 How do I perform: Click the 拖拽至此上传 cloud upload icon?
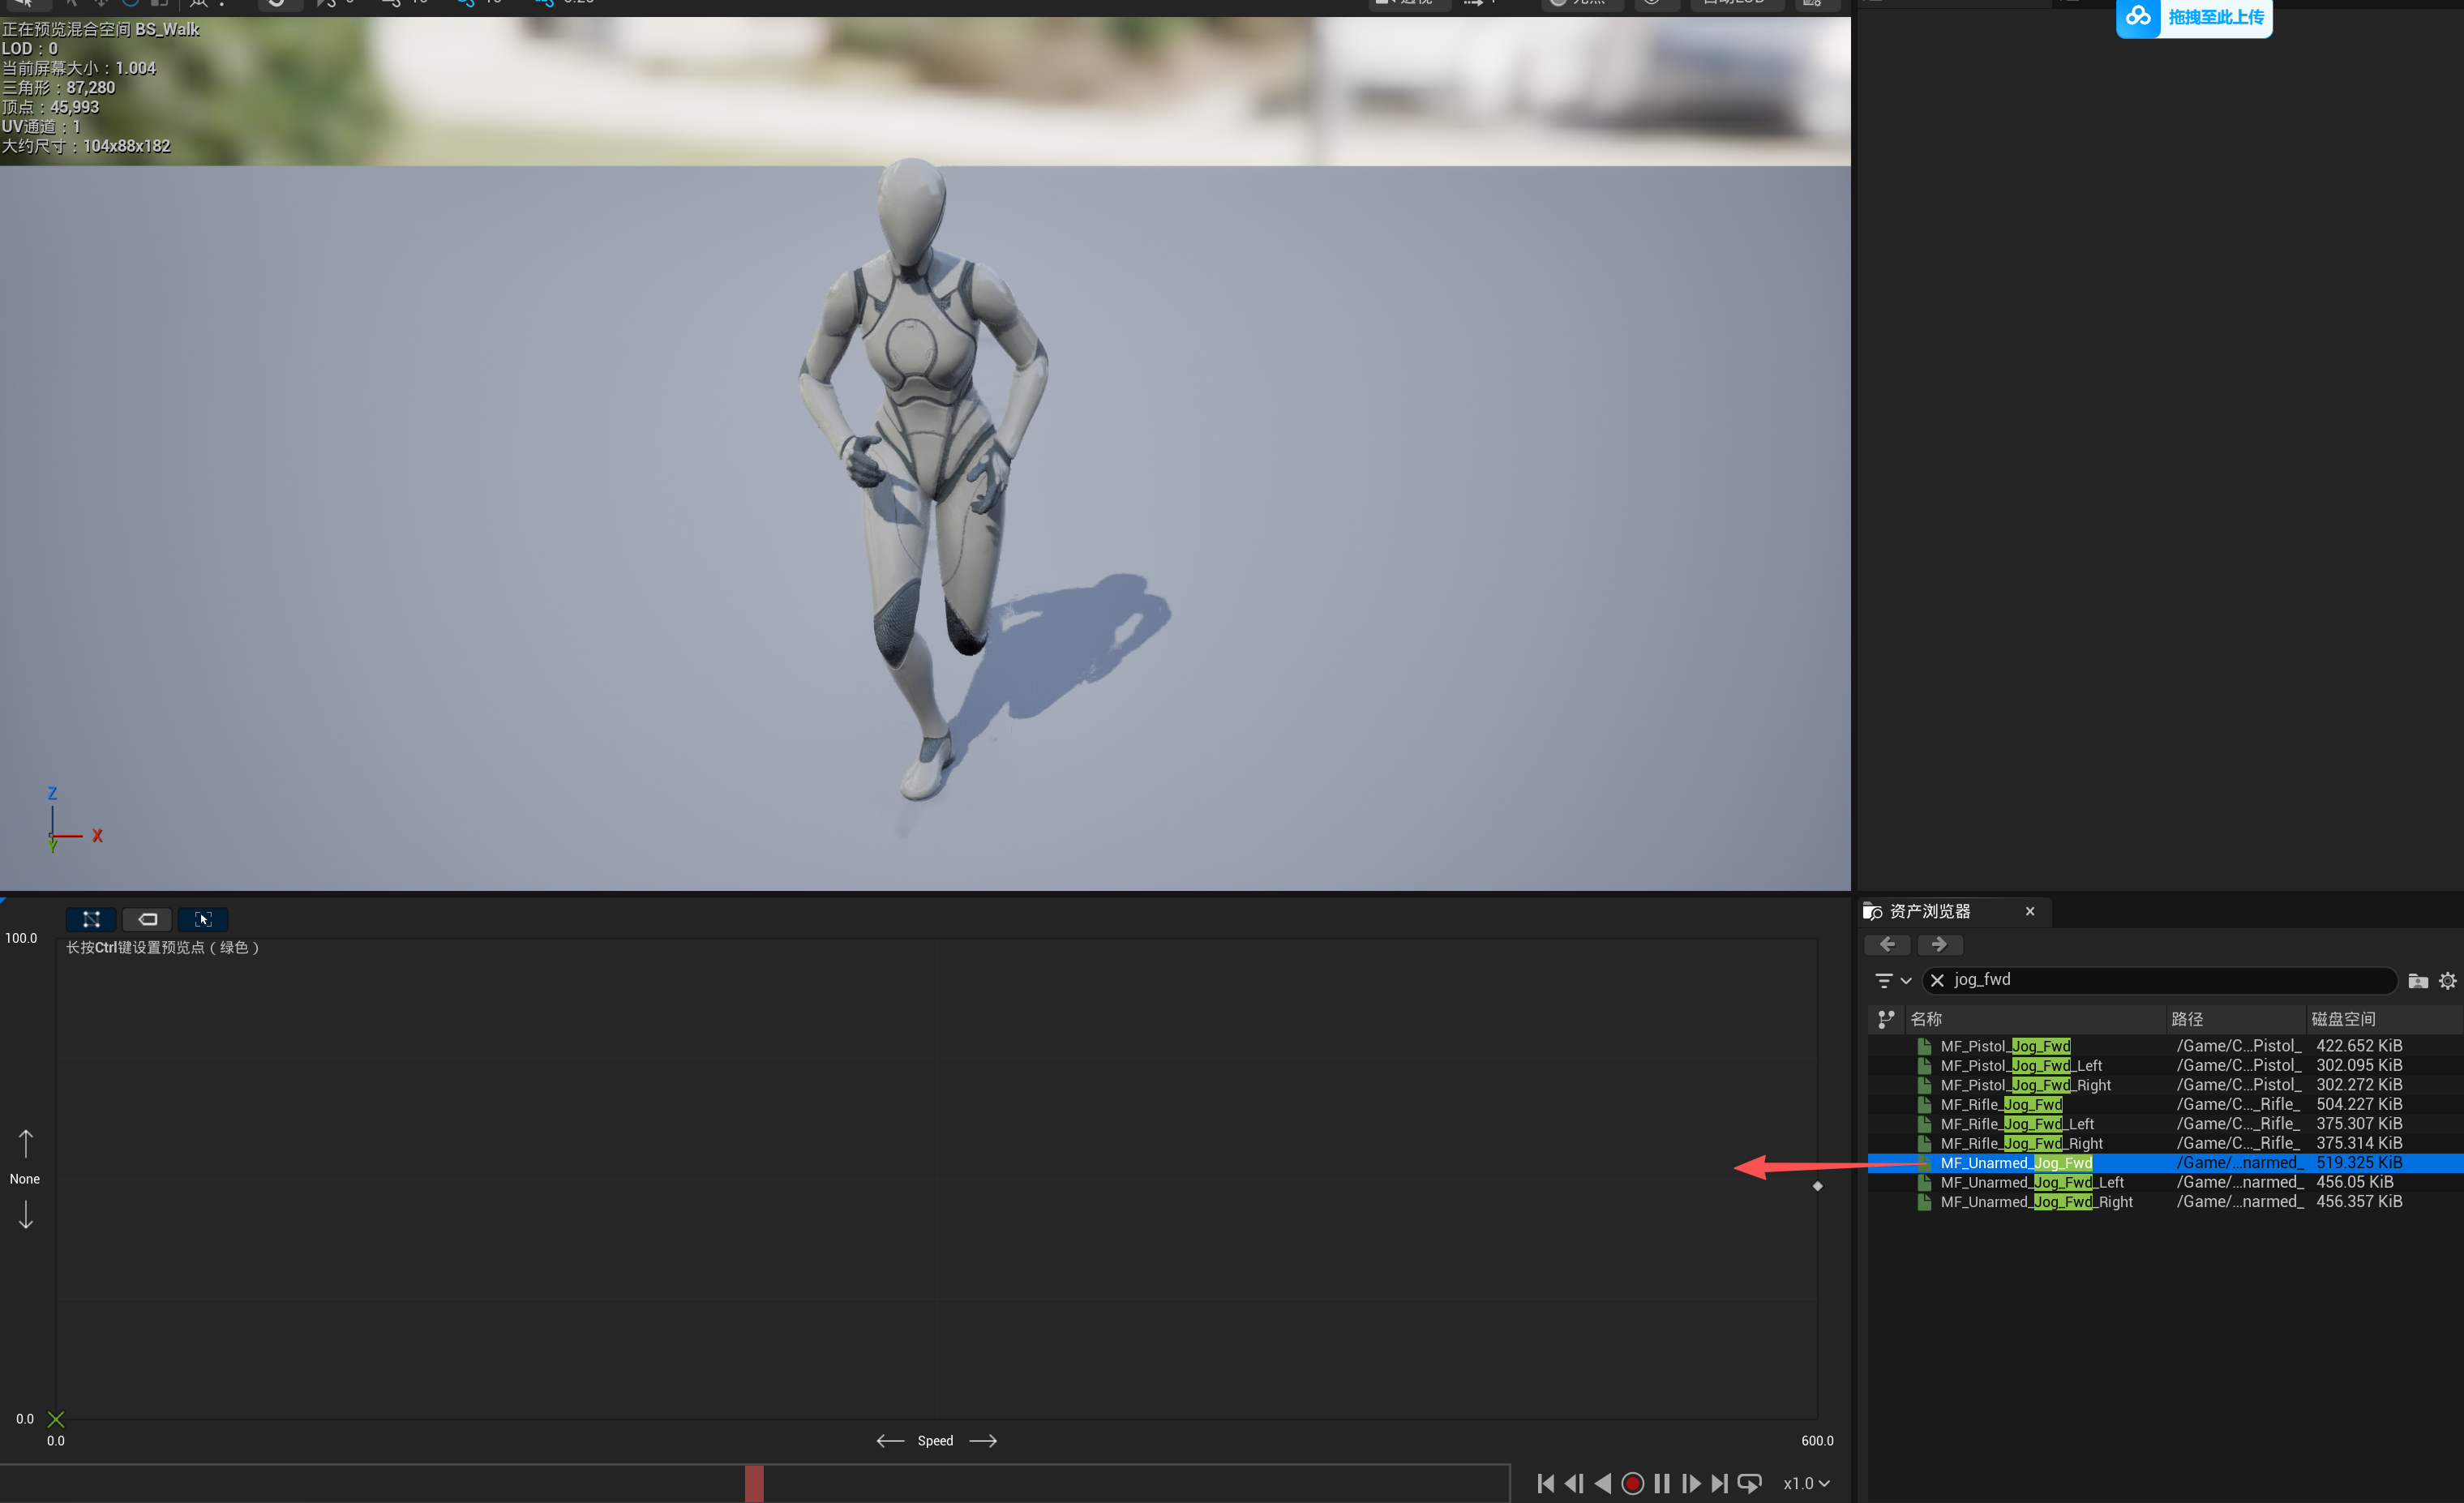2138,17
